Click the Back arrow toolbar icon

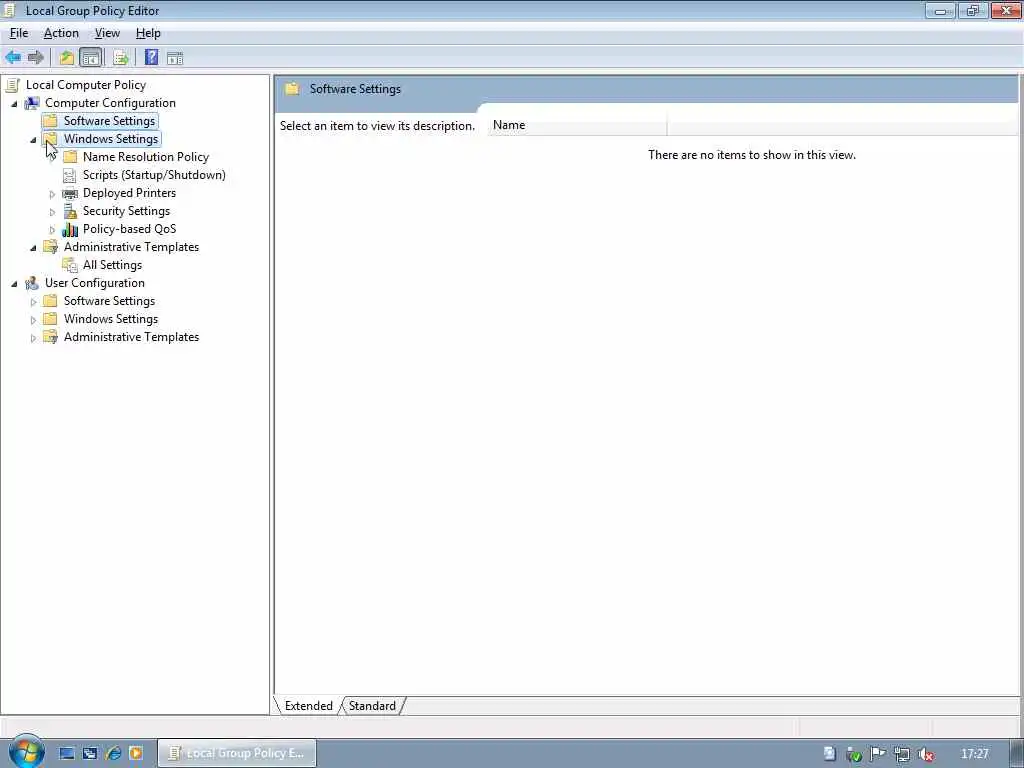pos(13,57)
